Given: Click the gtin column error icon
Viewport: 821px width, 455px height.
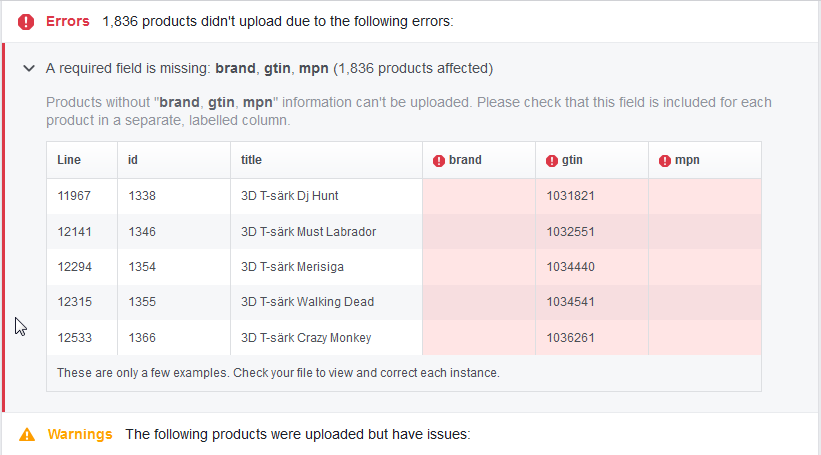Looking at the screenshot, I should [552, 160].
